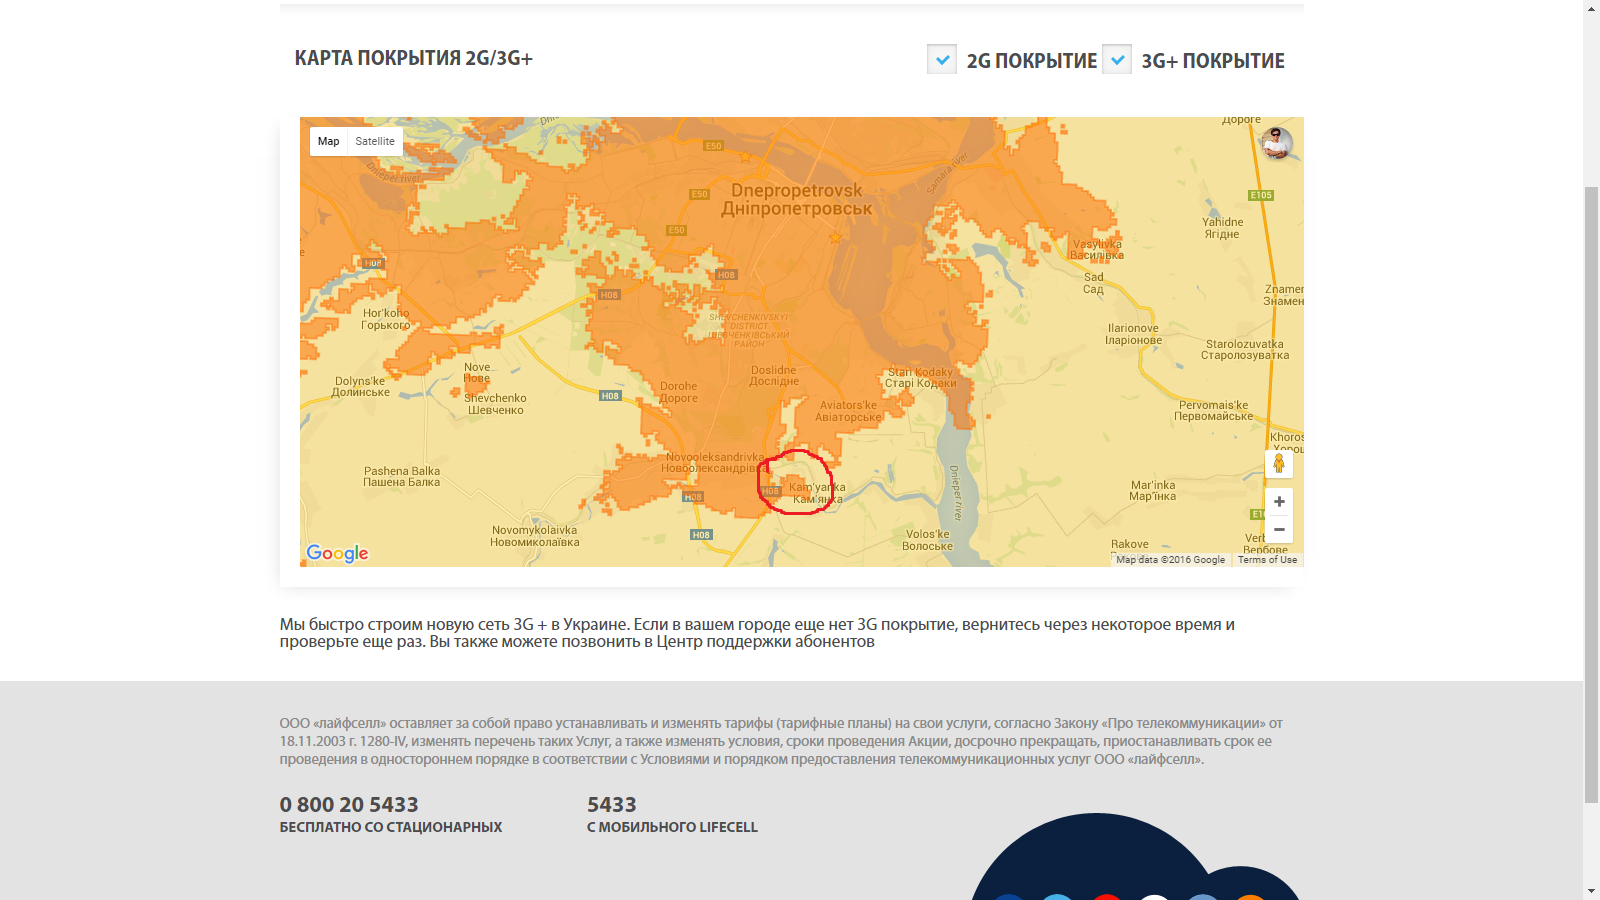Click the Kam'yanka label on the map
This screenshot has height=900, width=1600.
(x=817, y=493)
